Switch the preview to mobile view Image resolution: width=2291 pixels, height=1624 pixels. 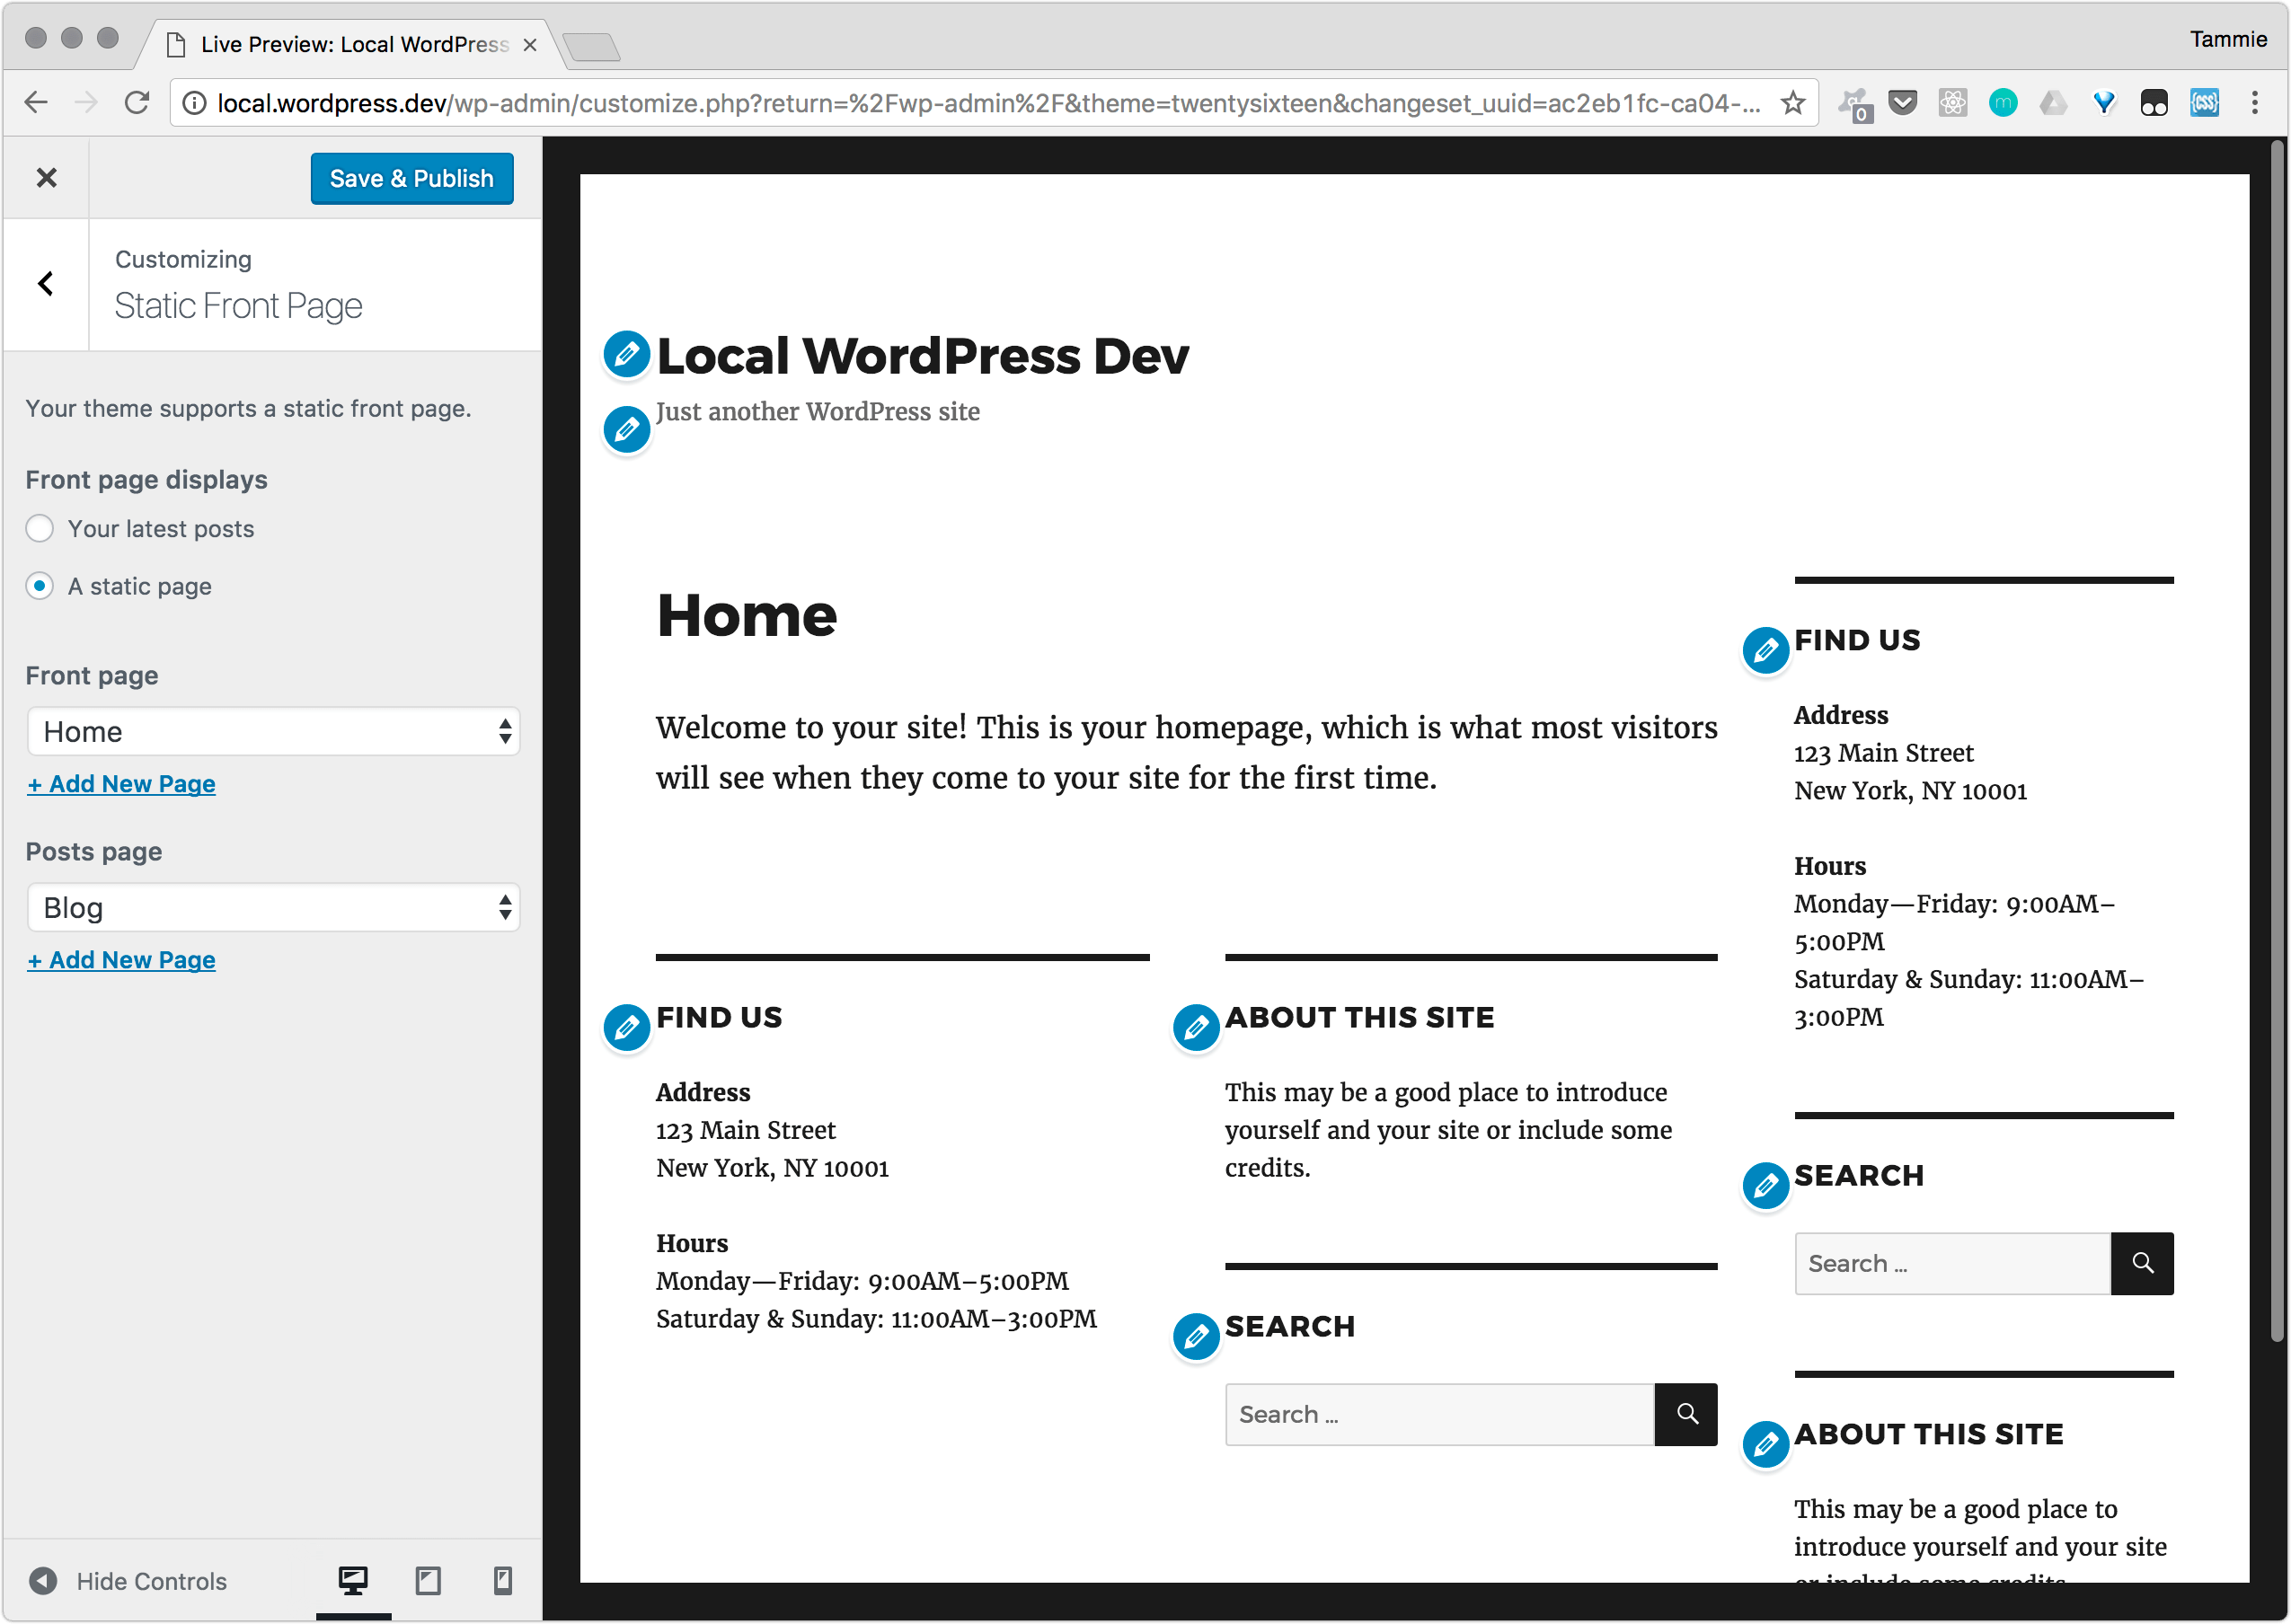pos(503,1581)
